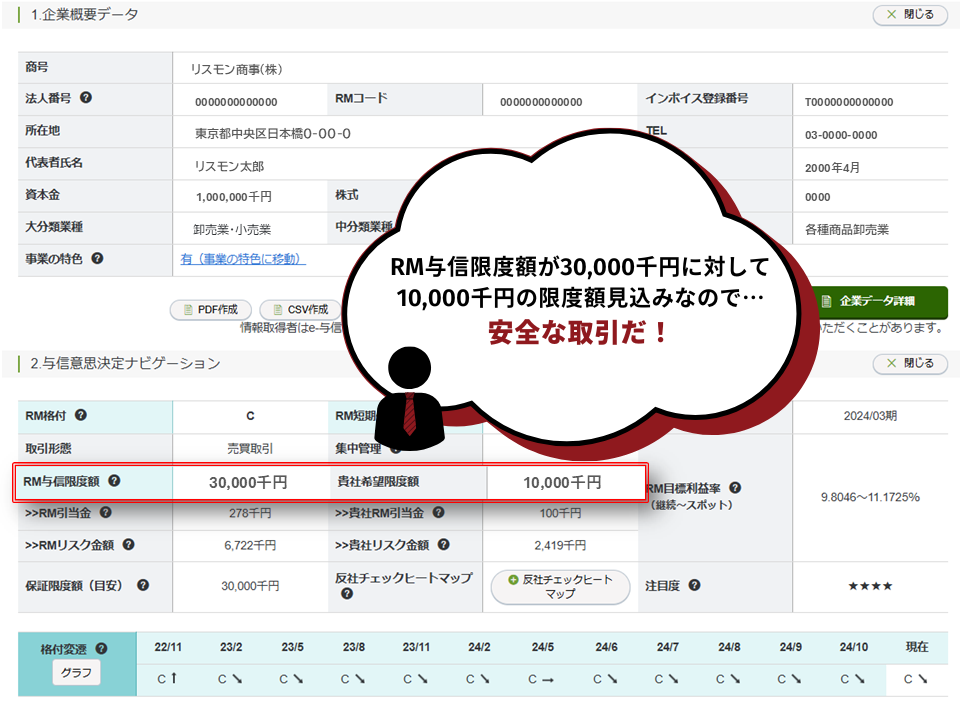
Task: Click help icon beside >>貴社リスク金額
Action: (x=443, y=545)
